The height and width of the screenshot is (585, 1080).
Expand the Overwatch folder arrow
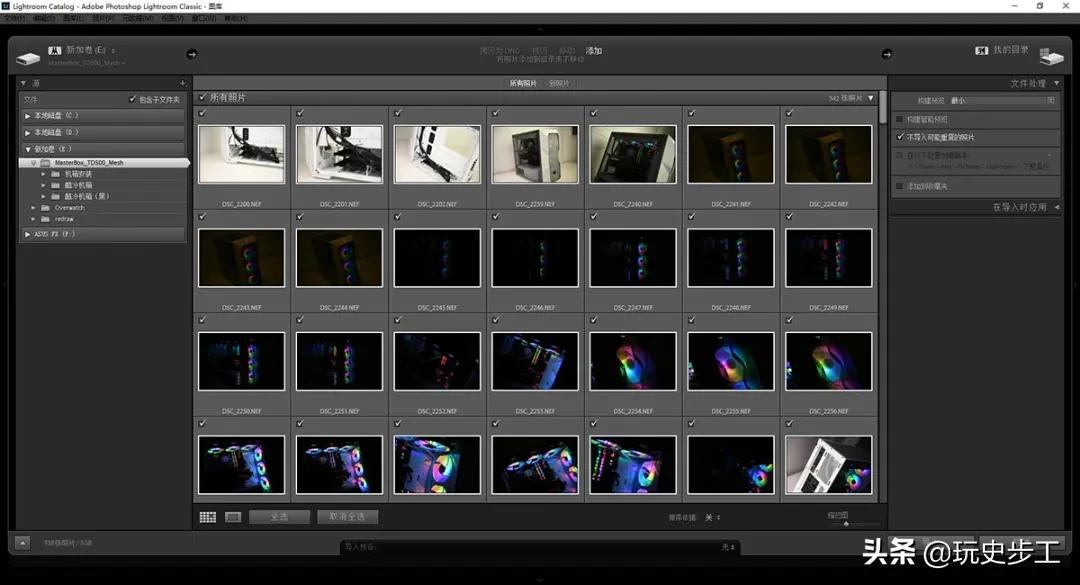[x=33, y=207]
